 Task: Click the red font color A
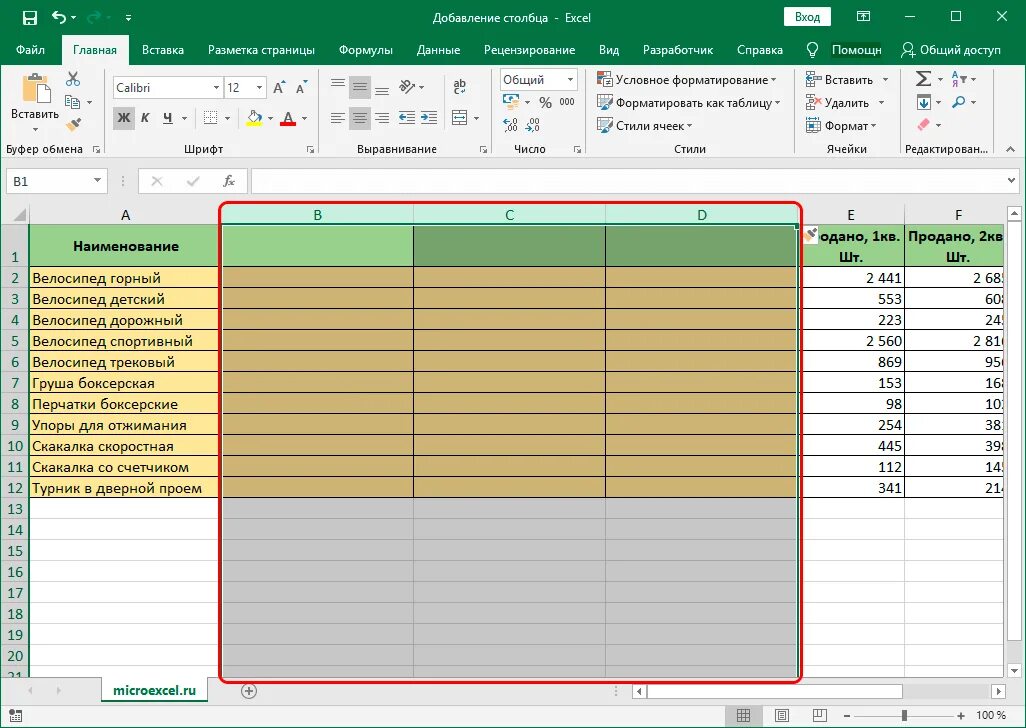point(288,118)
